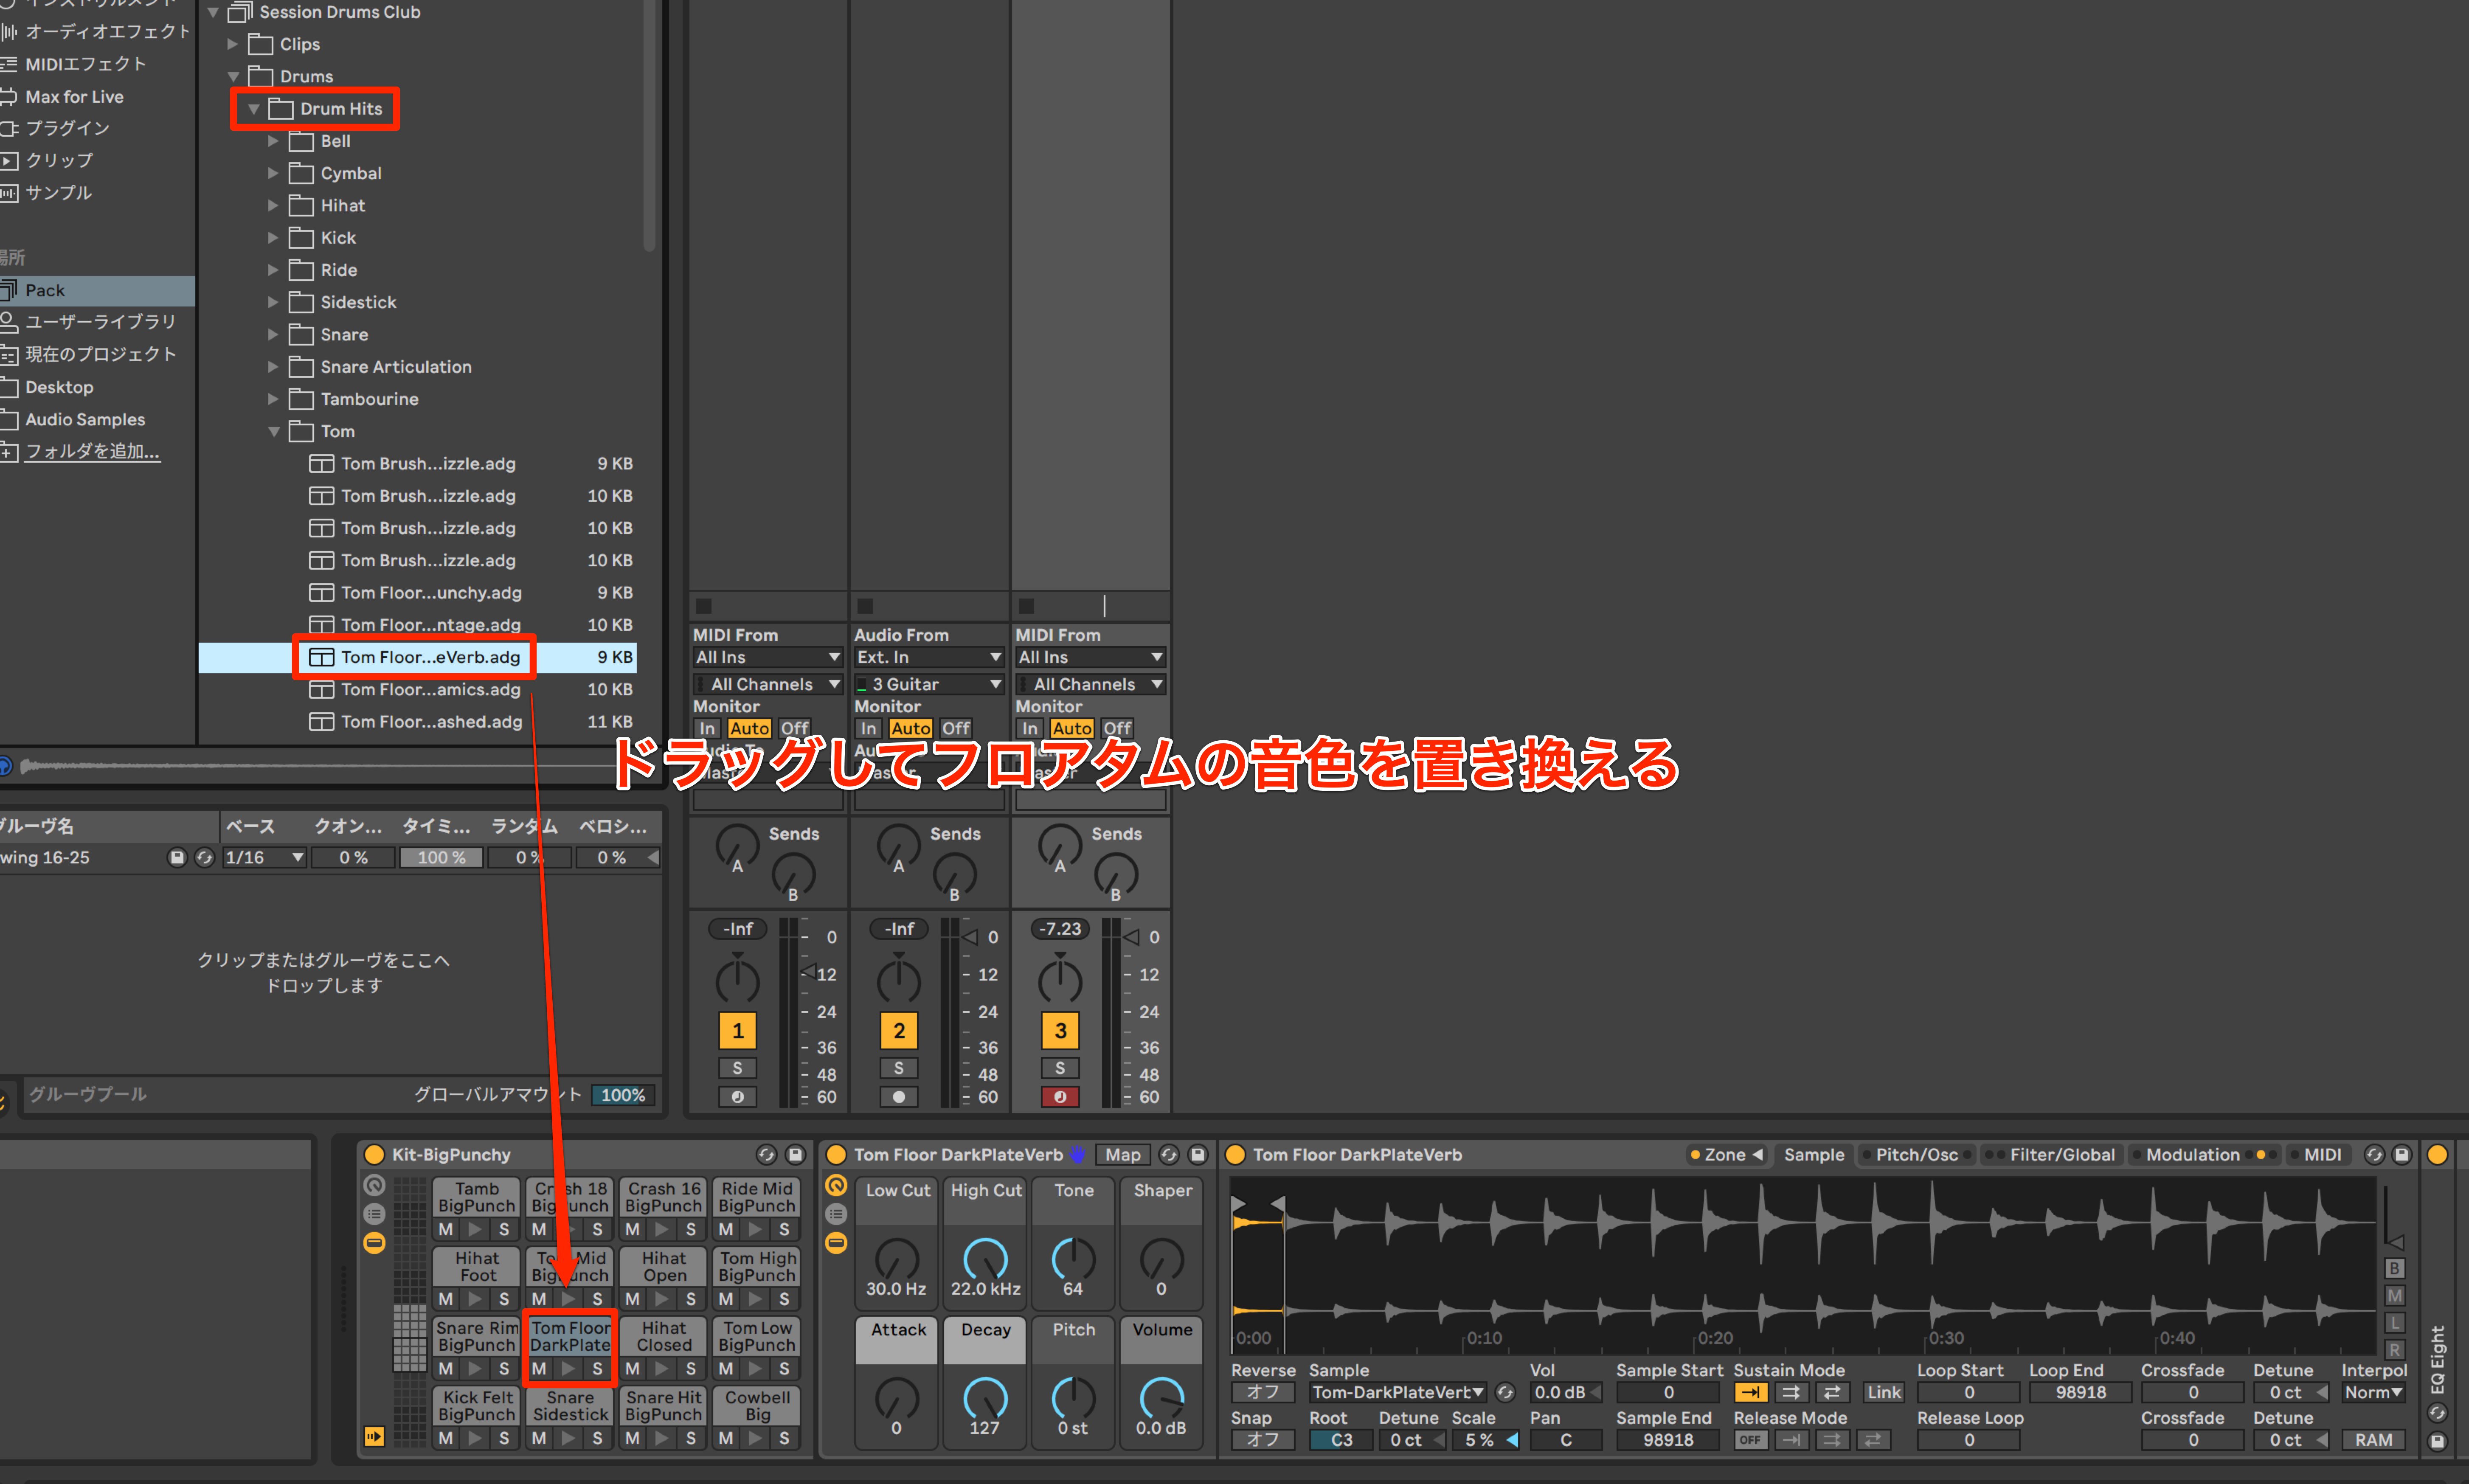Image resolution: width=2469 pixels, height=1484 pixels.
Task: Collapse the Drum Hits folder
Action: click(253, 109)
